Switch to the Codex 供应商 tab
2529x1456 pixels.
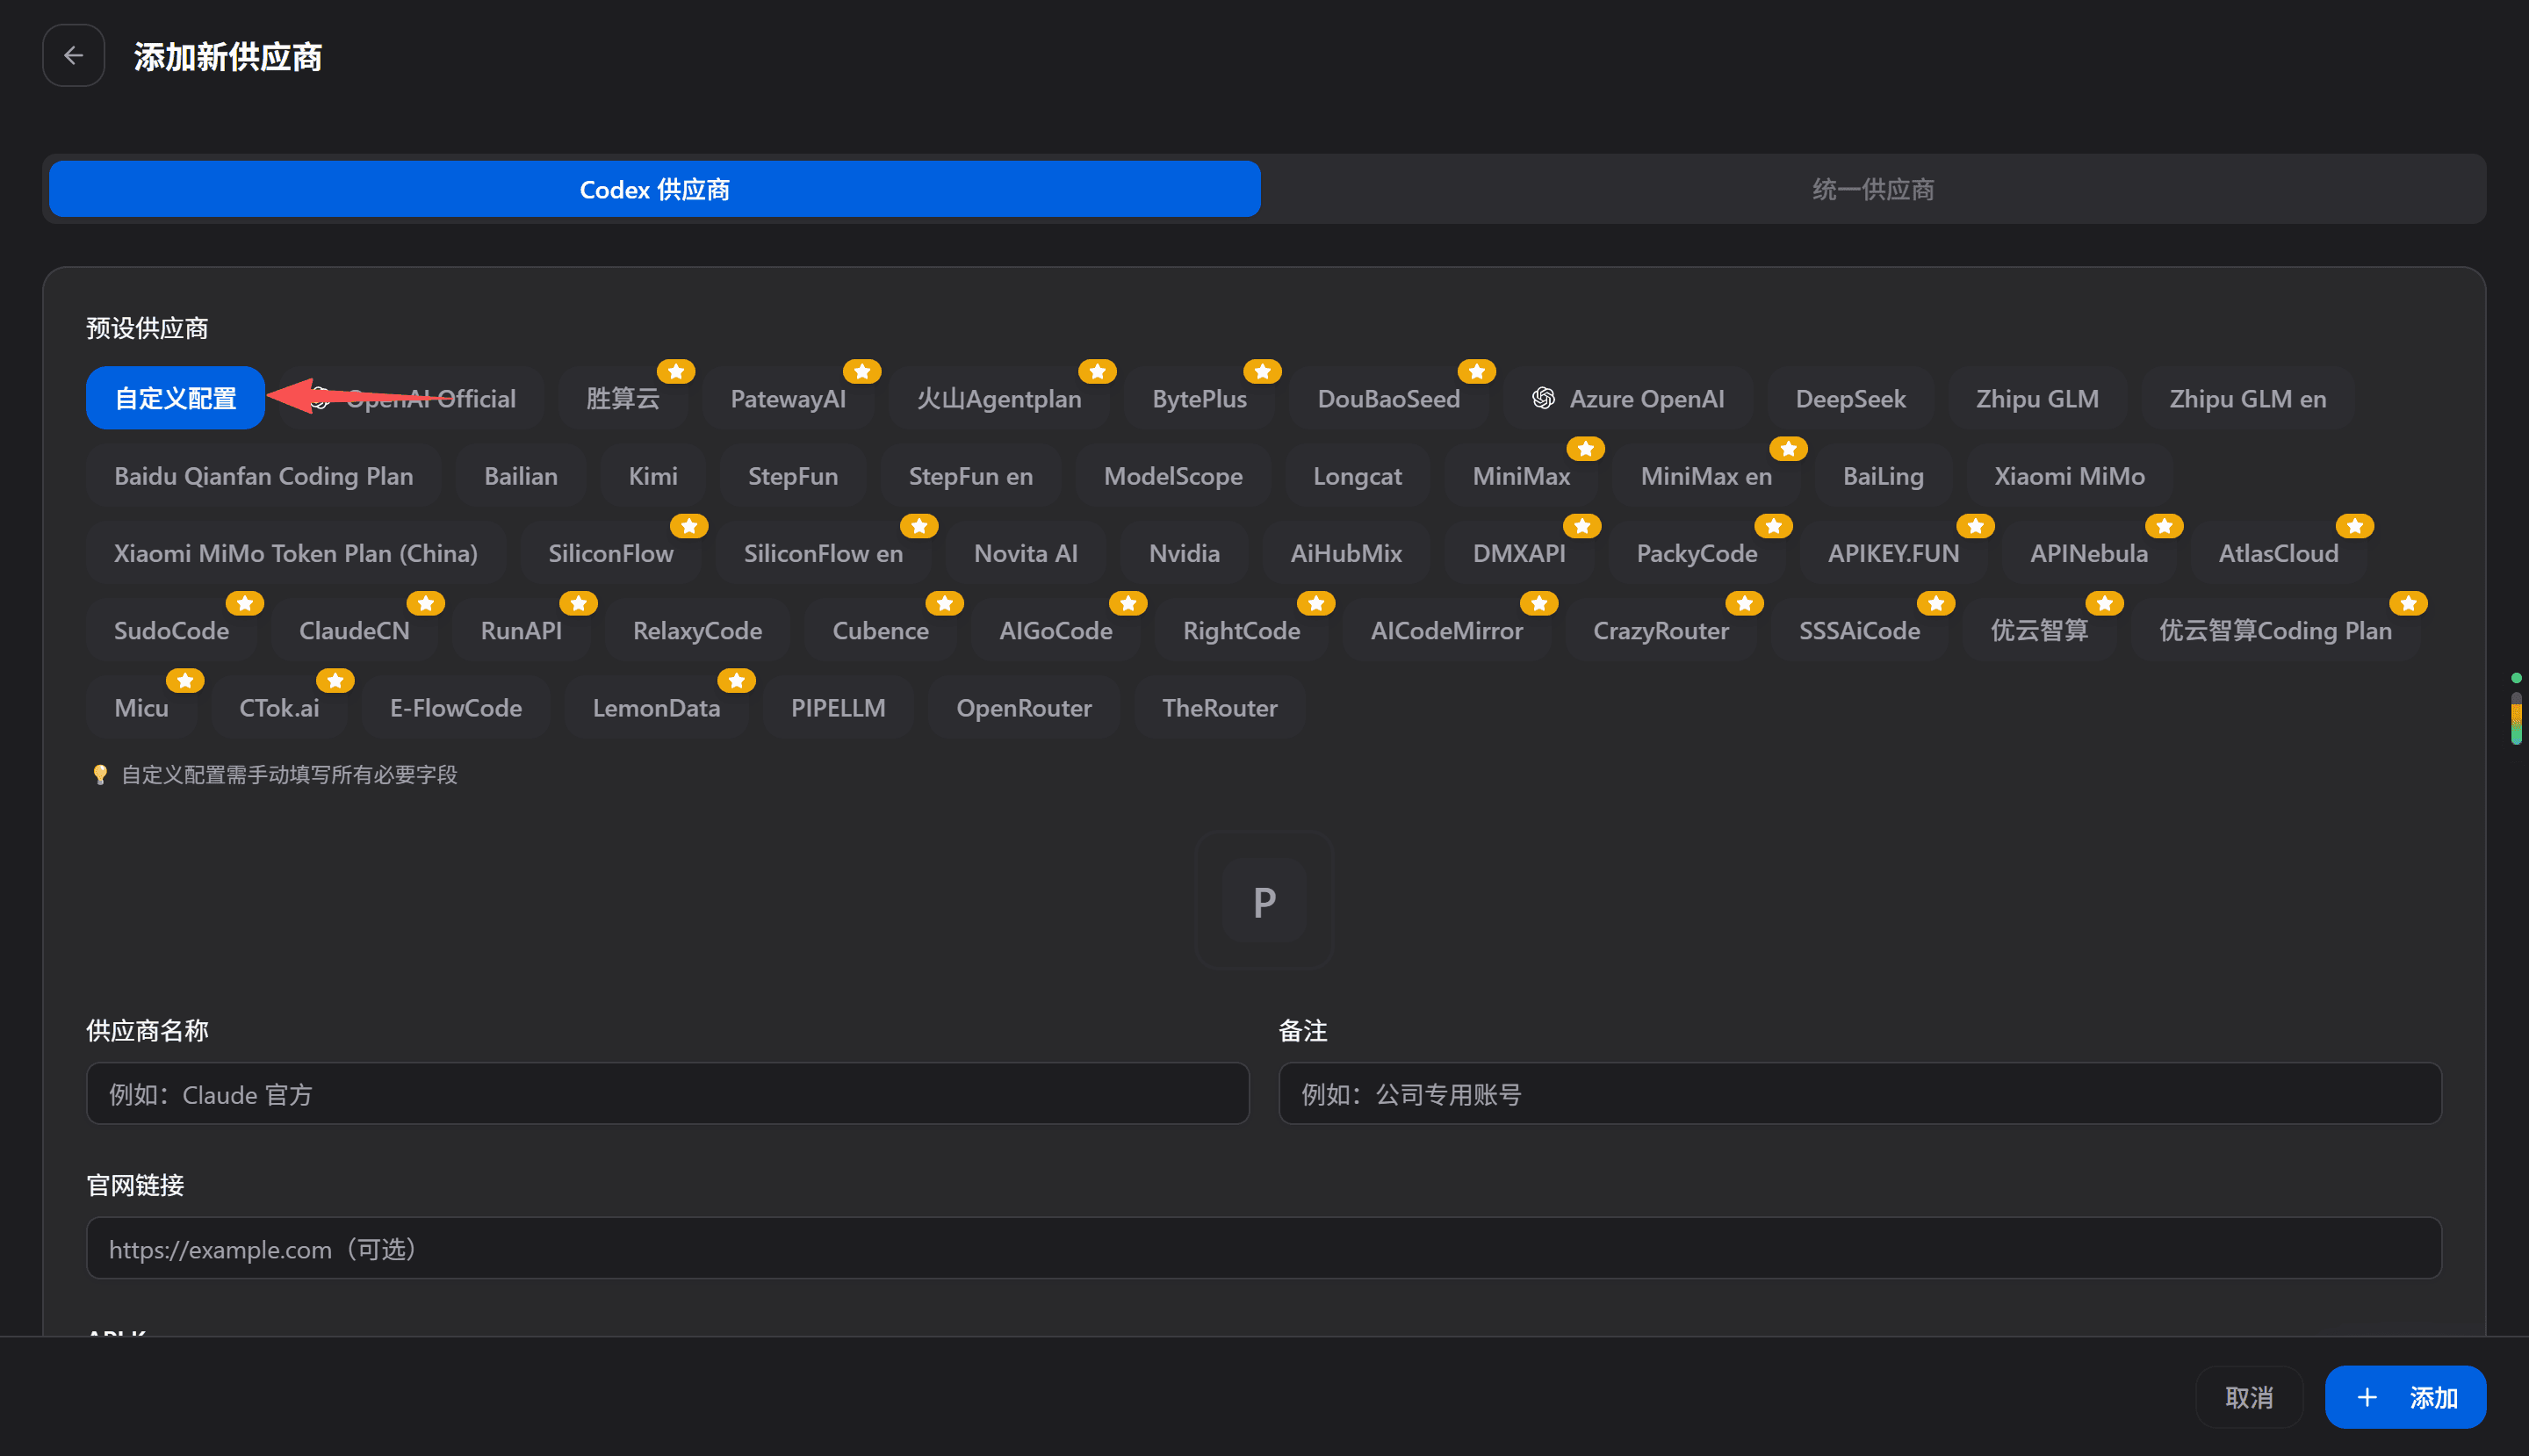[654, 189]
